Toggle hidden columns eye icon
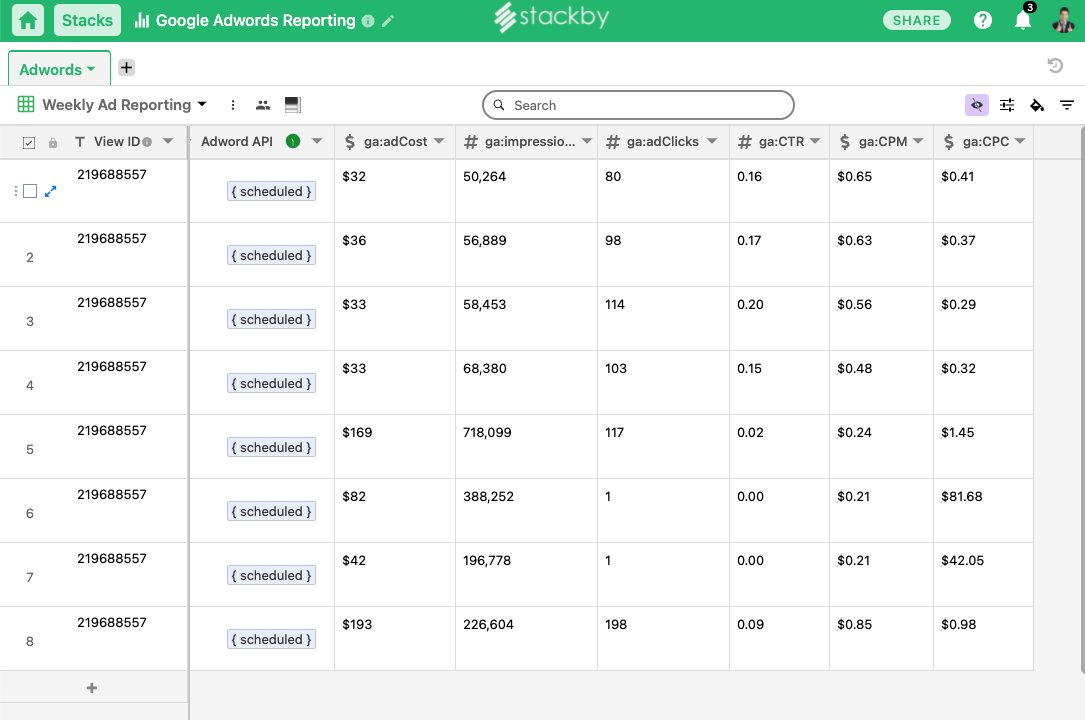1085x720 pixels. 976,105
